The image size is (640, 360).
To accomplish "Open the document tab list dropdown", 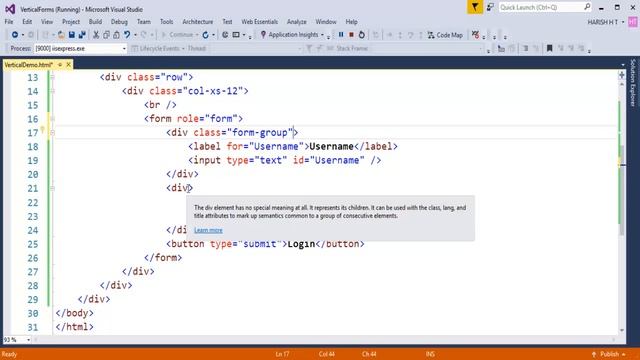I will click(x=623, y=64).
